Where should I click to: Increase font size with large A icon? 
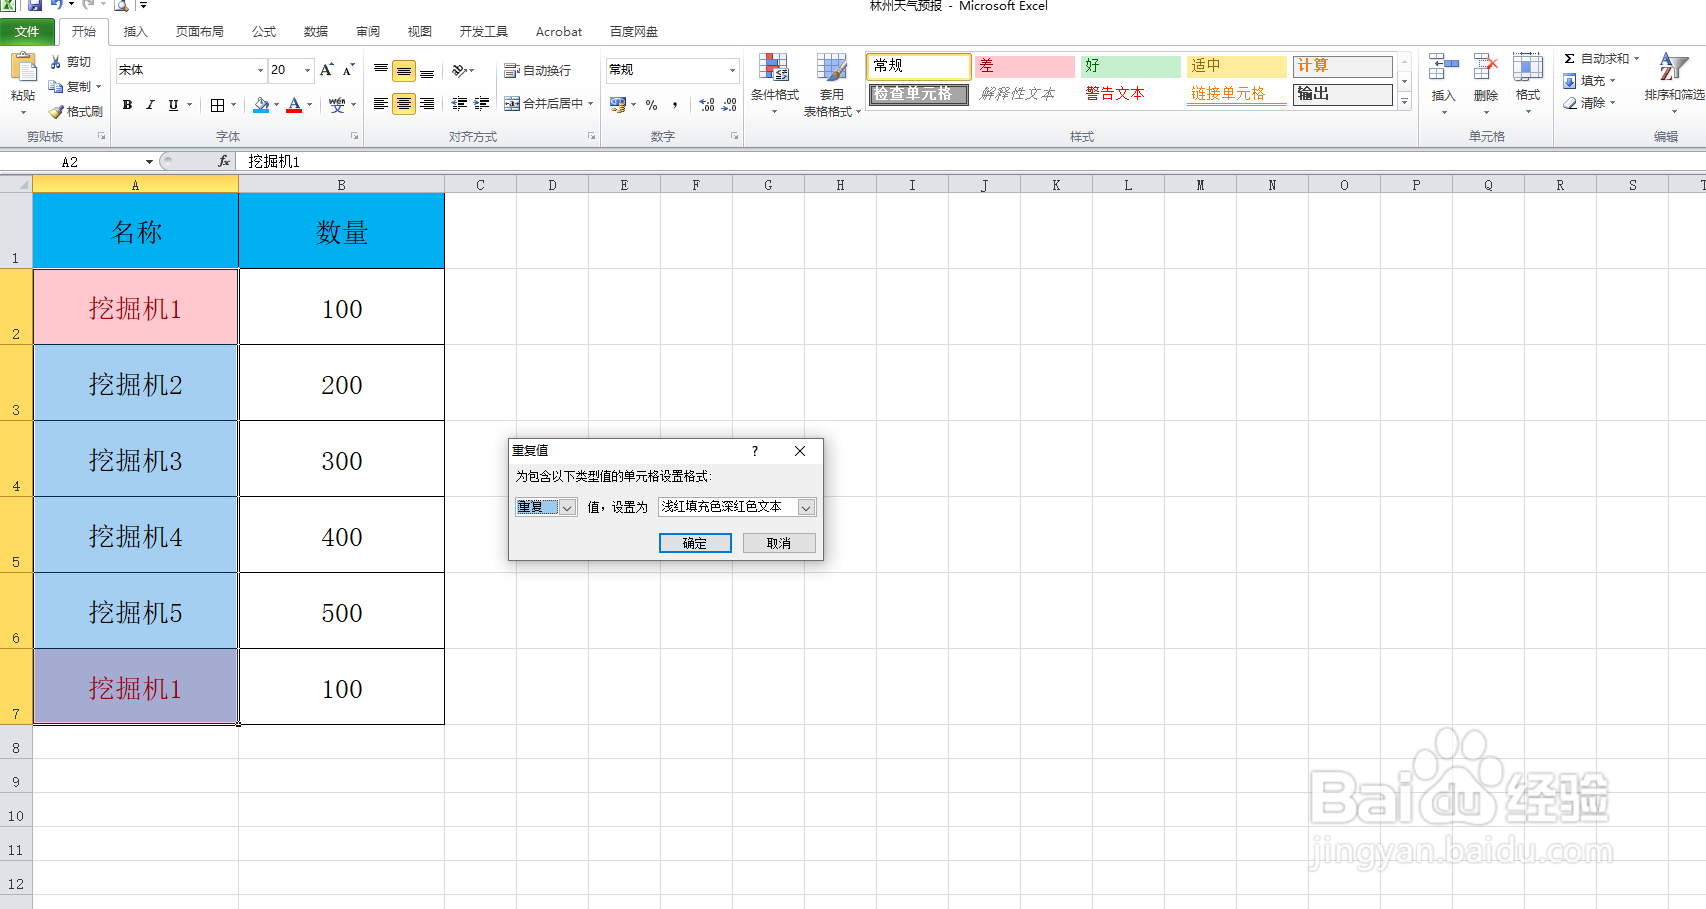(x=327, y=70)
